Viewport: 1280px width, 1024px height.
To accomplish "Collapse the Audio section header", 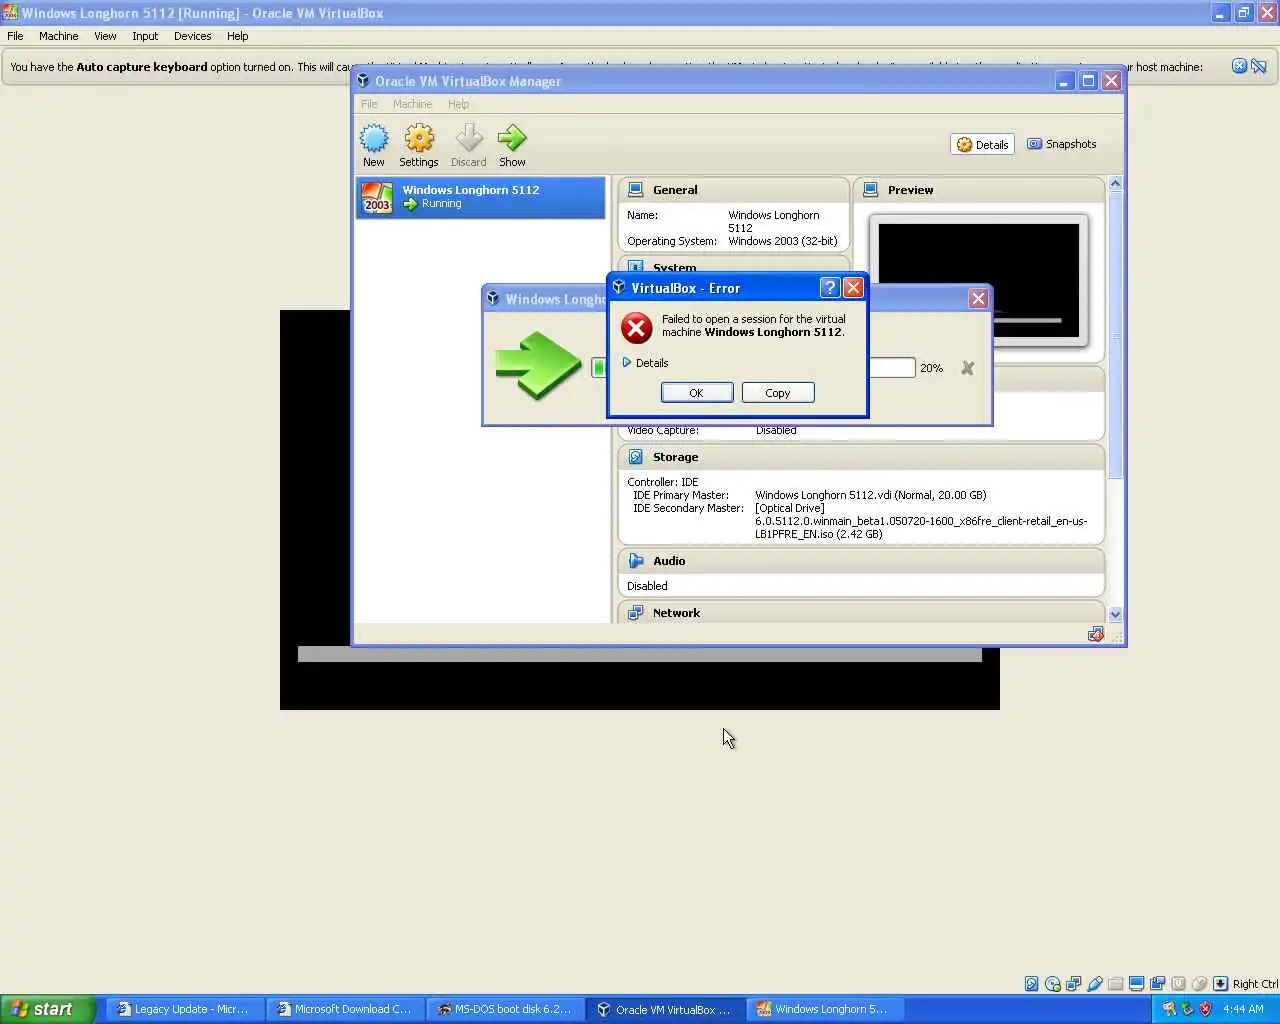I will point(861,561).
